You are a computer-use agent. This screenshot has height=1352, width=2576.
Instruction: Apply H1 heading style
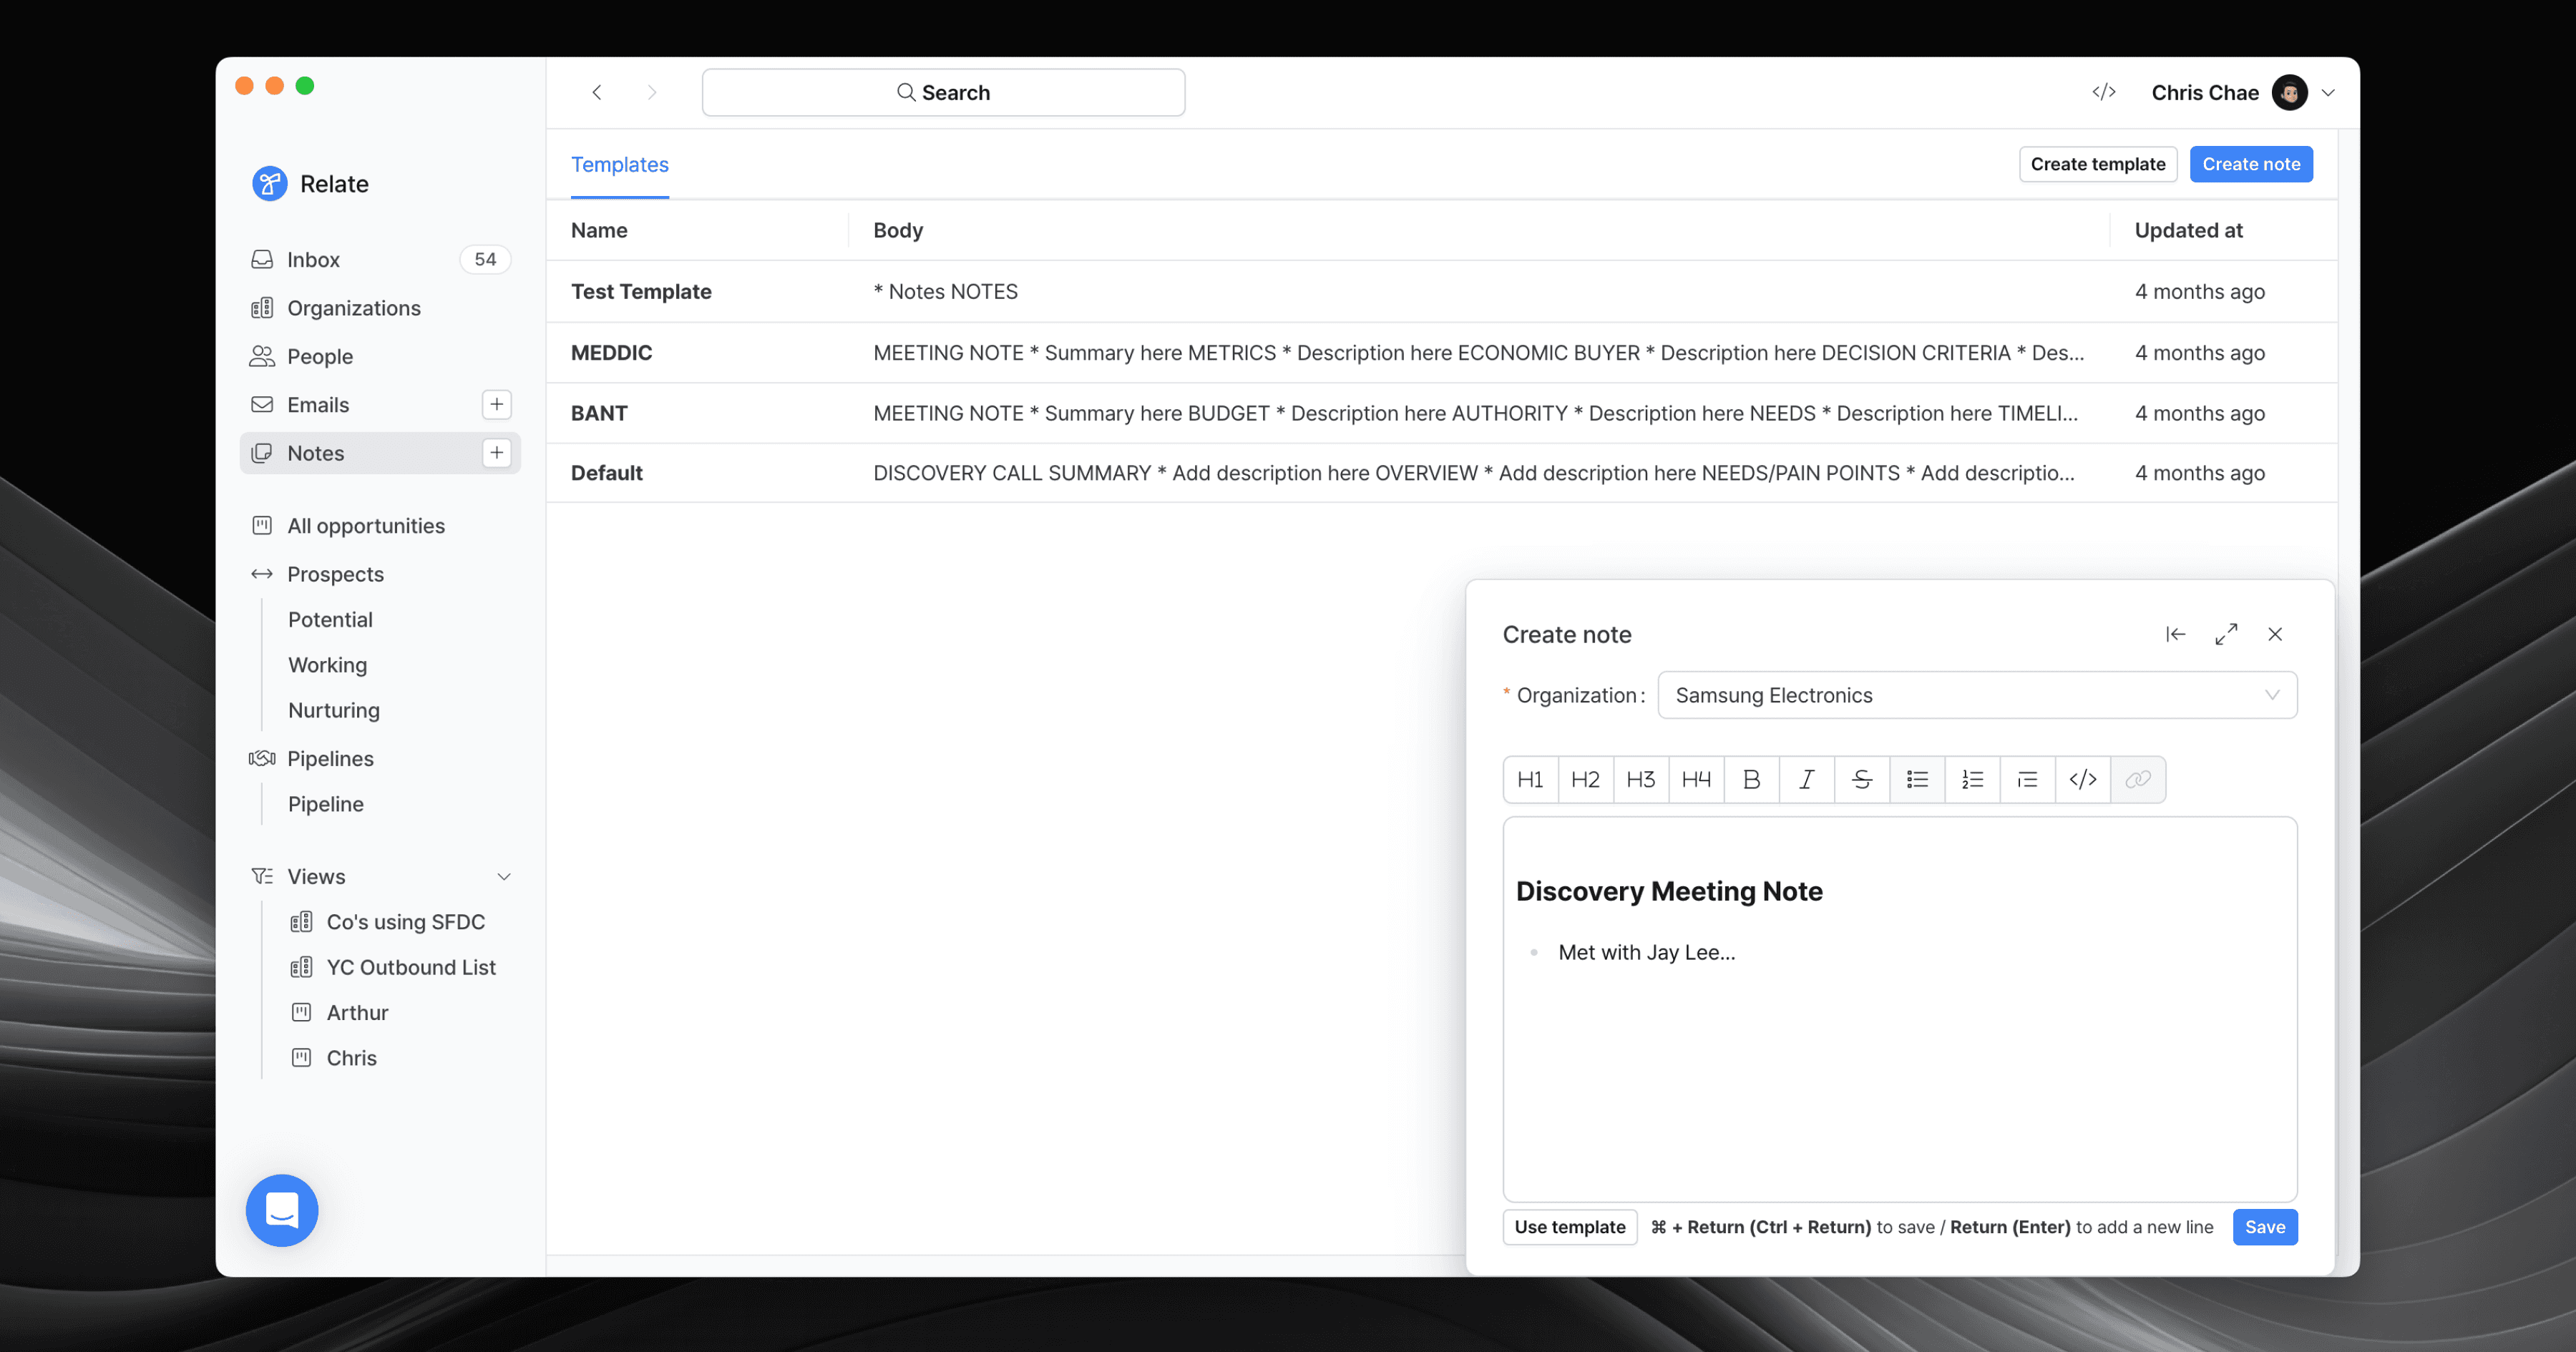tap(1530, 779)
